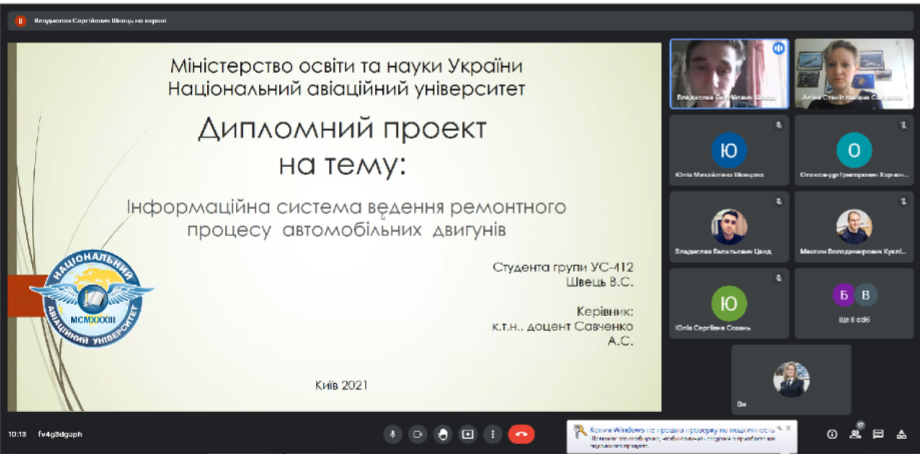This screenshot has height=454, width=920.
Task: Open the chat panel icon
Action: pos(878,434)
